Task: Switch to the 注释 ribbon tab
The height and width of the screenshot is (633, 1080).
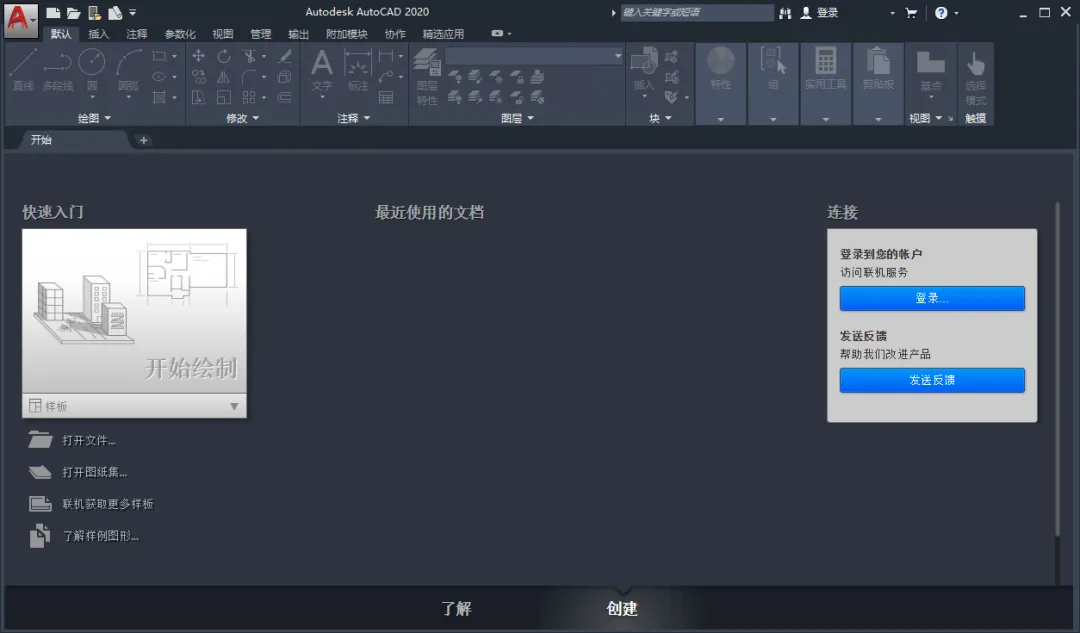Action: coord(136,34)
